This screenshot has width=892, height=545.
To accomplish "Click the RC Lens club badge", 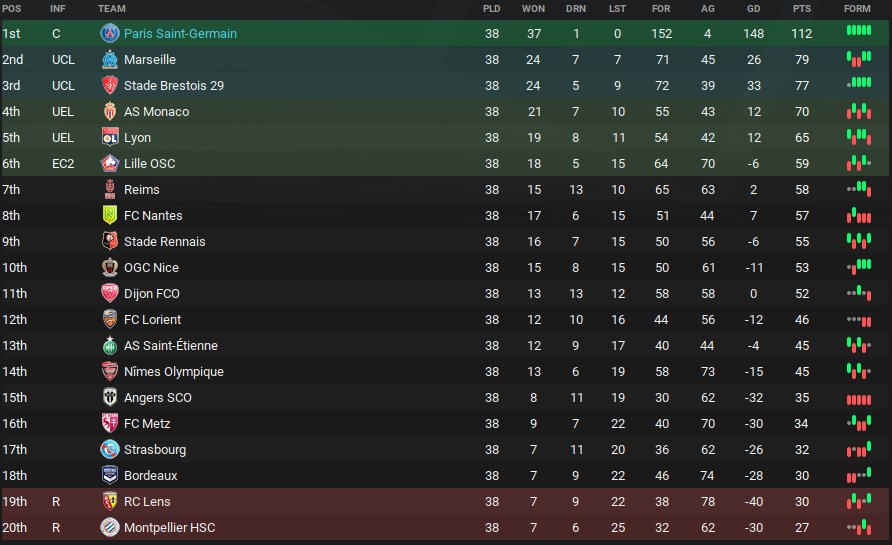I will coord(110,501).
